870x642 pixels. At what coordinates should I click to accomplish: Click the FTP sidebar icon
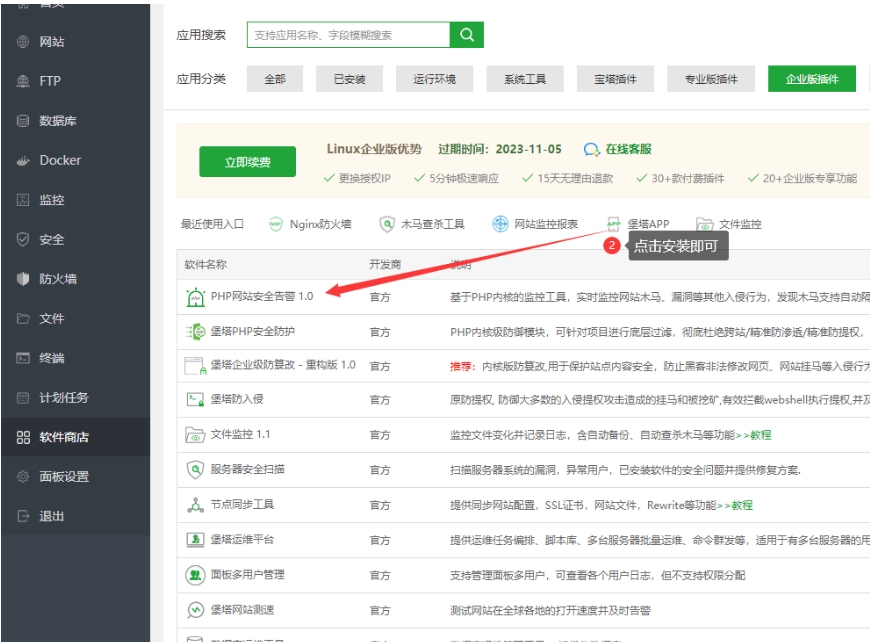coord(23,81)
